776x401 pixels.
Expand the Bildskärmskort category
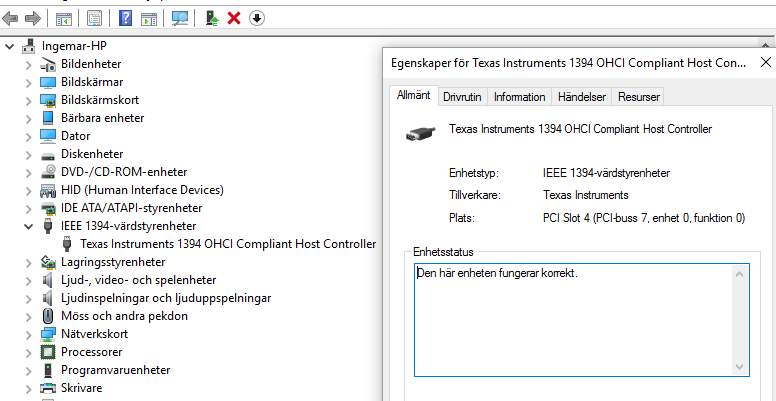[29, 100]
